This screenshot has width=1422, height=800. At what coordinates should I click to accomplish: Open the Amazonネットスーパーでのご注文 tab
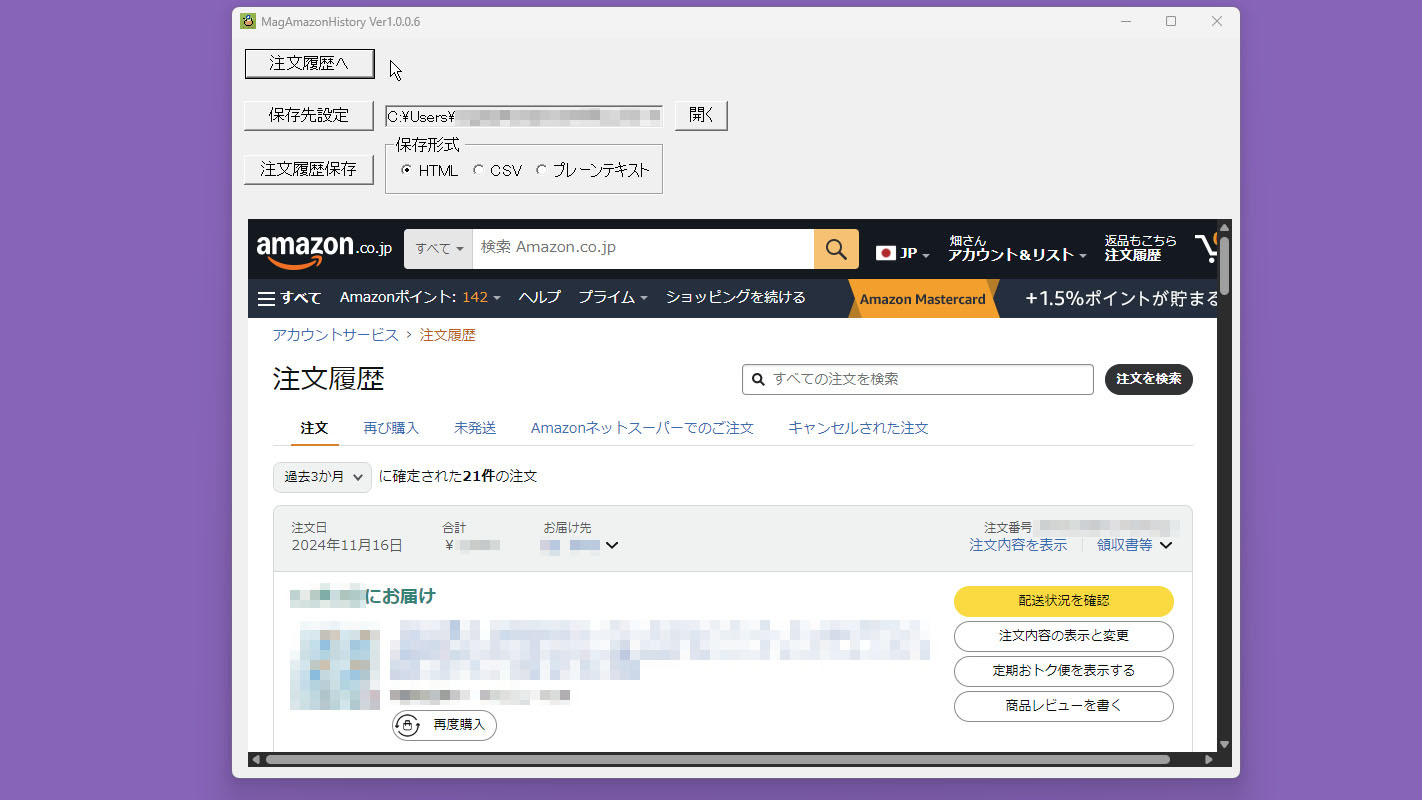642,428
